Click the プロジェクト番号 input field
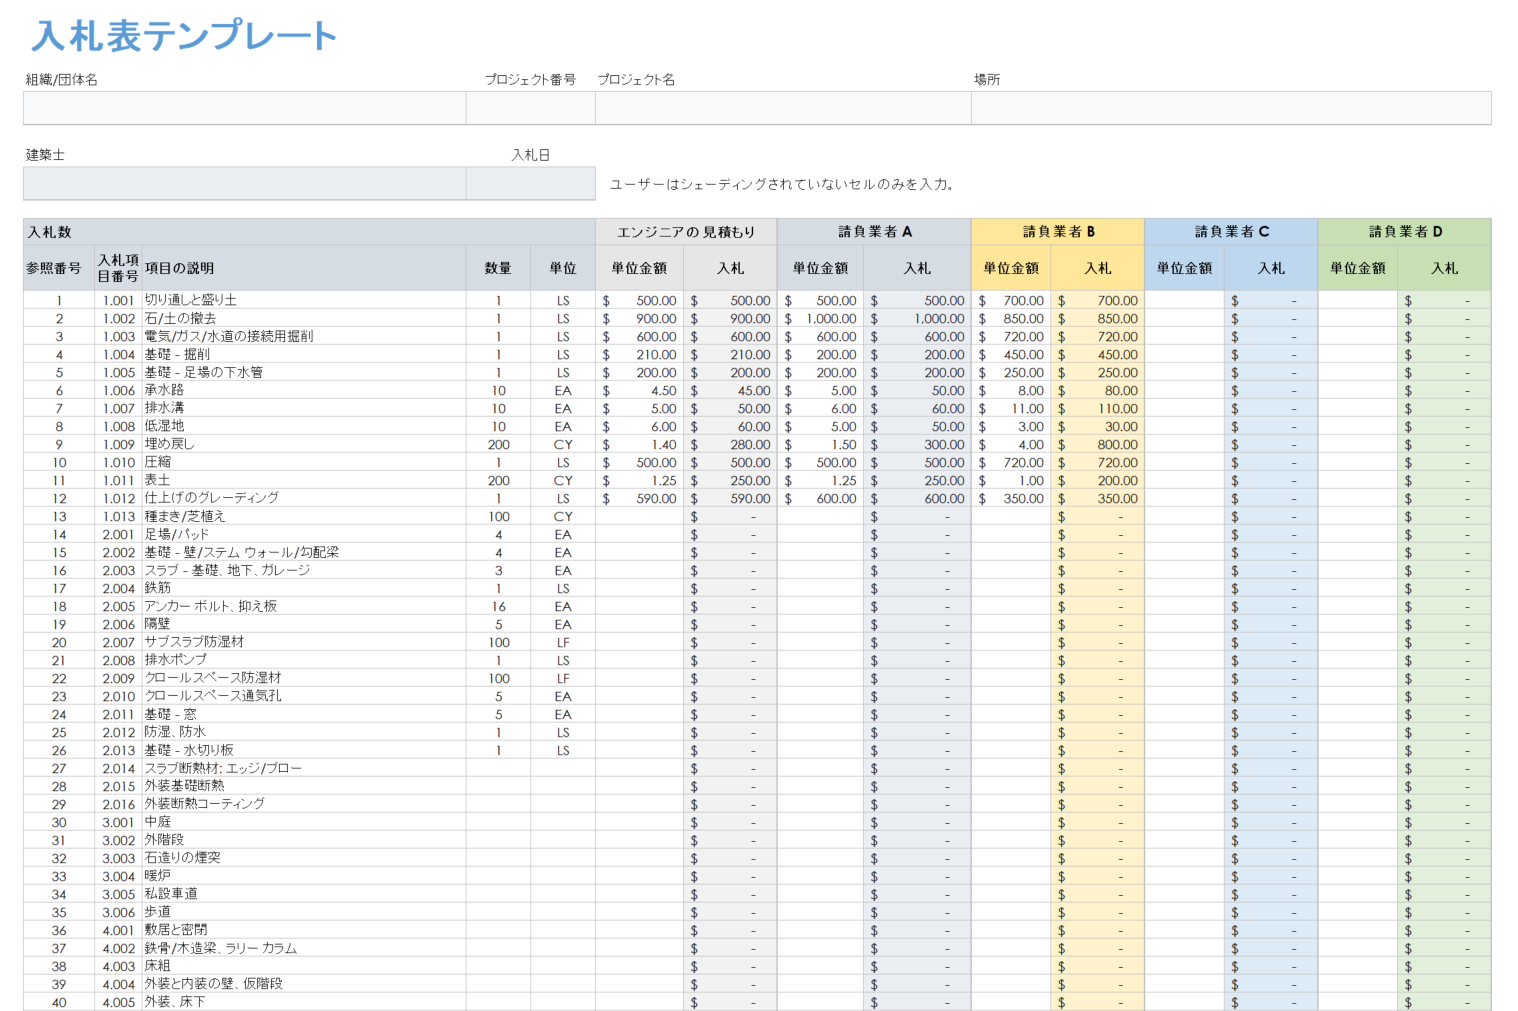The height and width of the screenshot is (1011, 1518). (x=531, y=108)
